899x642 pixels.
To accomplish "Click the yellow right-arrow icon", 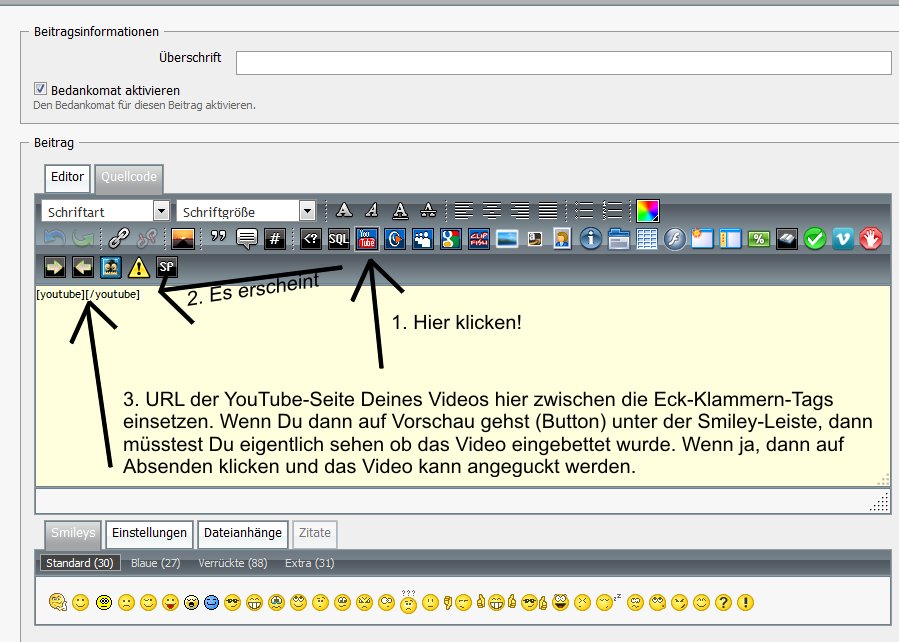I will [x=54, y=267].
